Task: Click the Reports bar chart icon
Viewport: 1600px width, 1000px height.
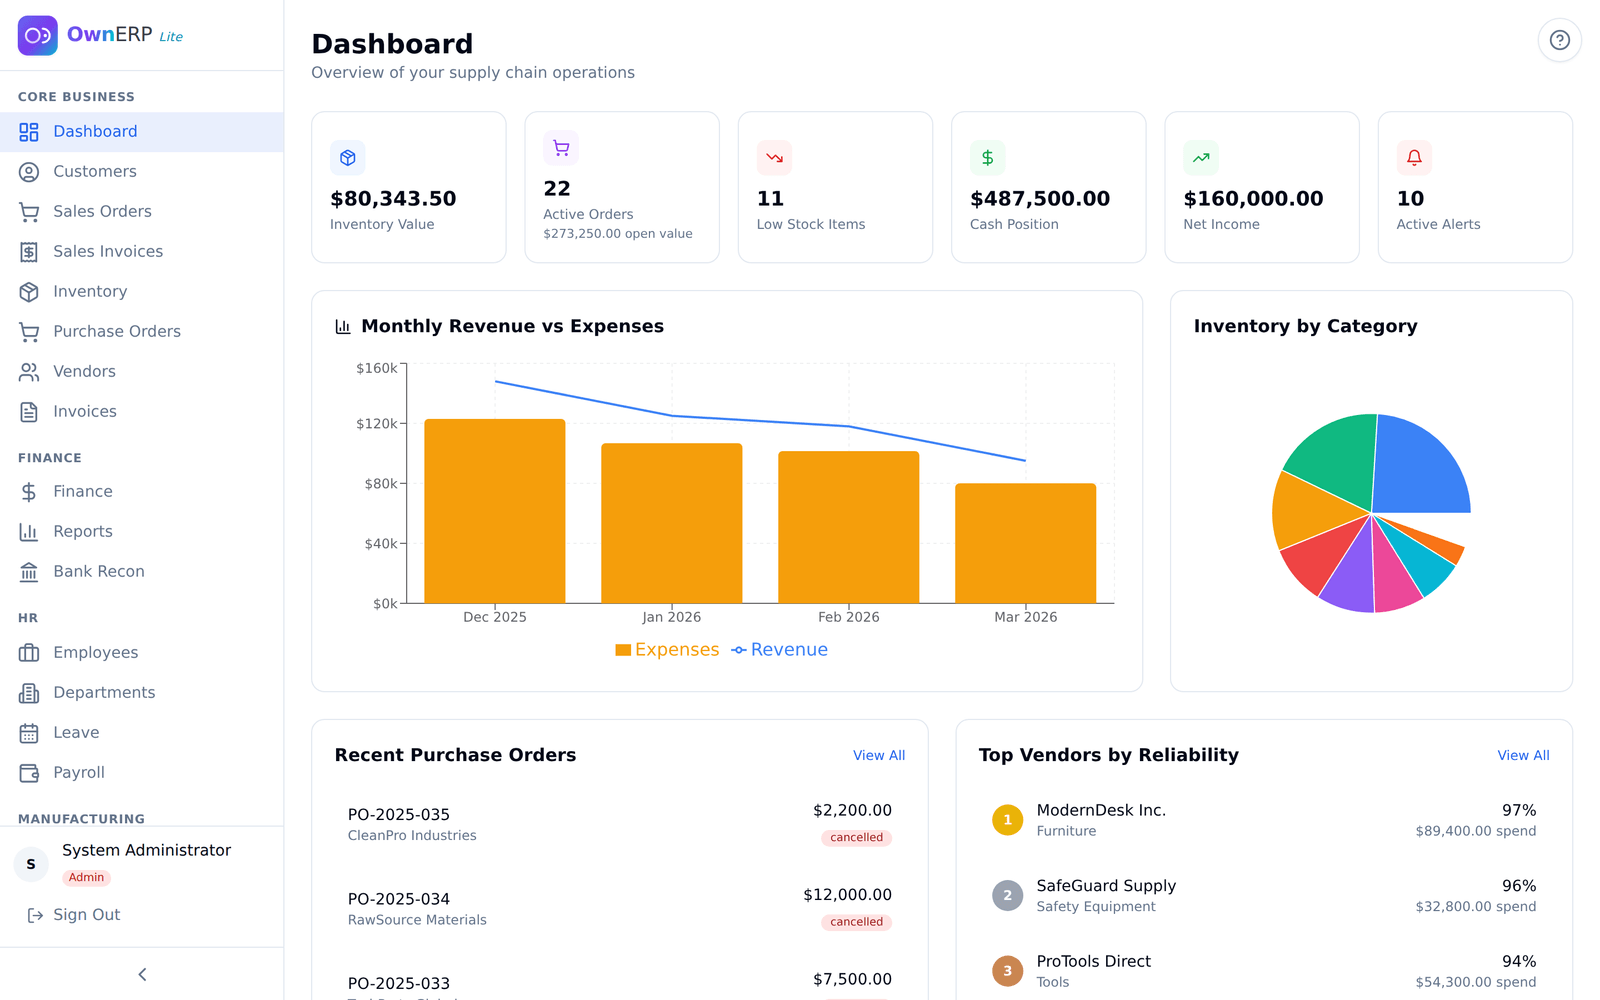Action: tap(29, 532)
